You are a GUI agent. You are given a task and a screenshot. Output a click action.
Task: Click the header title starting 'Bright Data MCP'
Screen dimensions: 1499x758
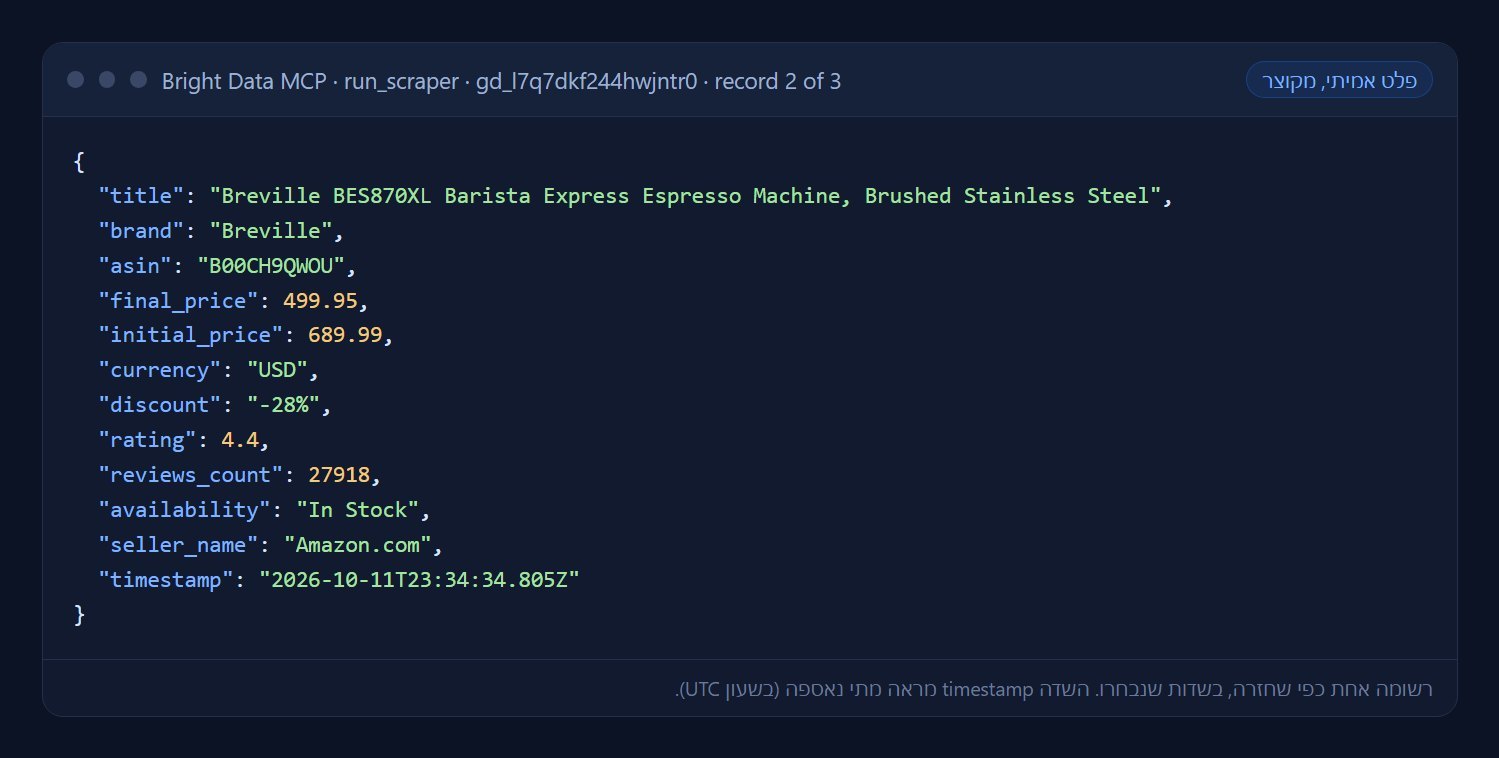[501, 81]
